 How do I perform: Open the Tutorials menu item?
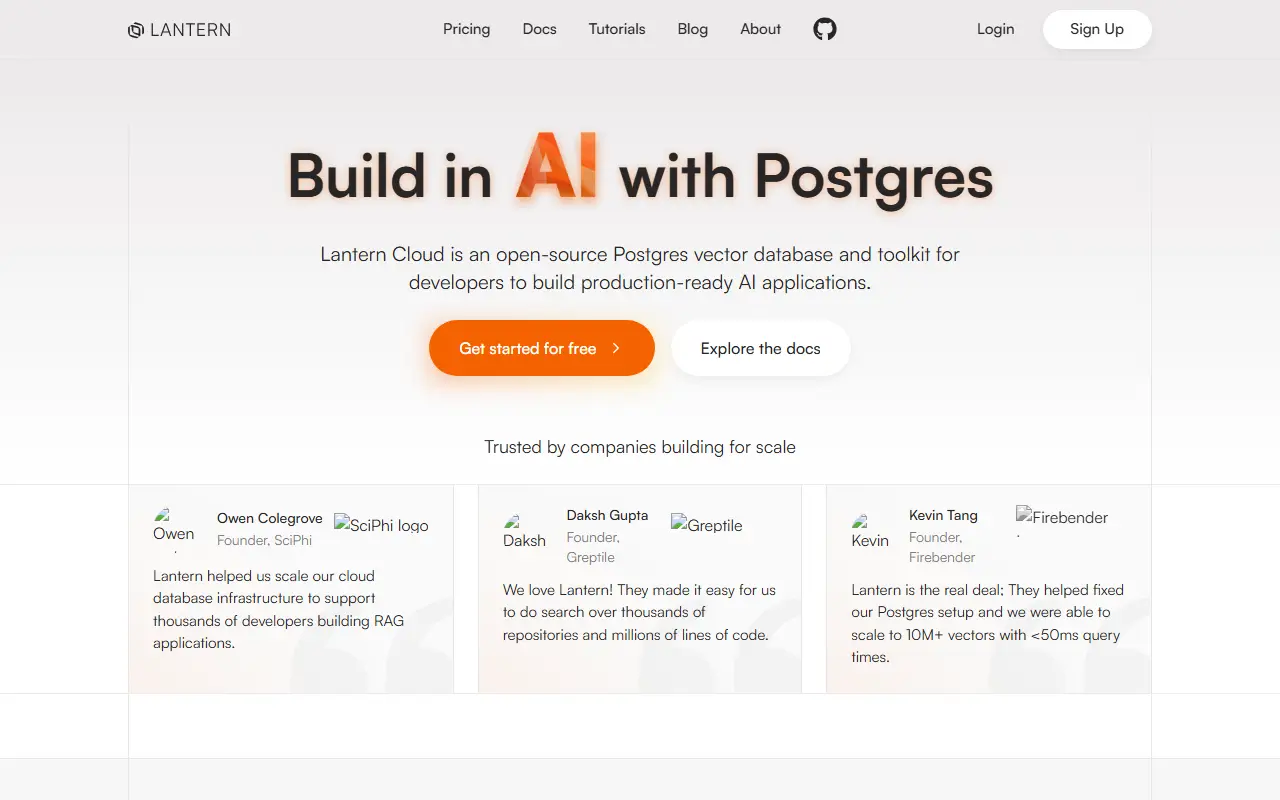tap(617, 29)
